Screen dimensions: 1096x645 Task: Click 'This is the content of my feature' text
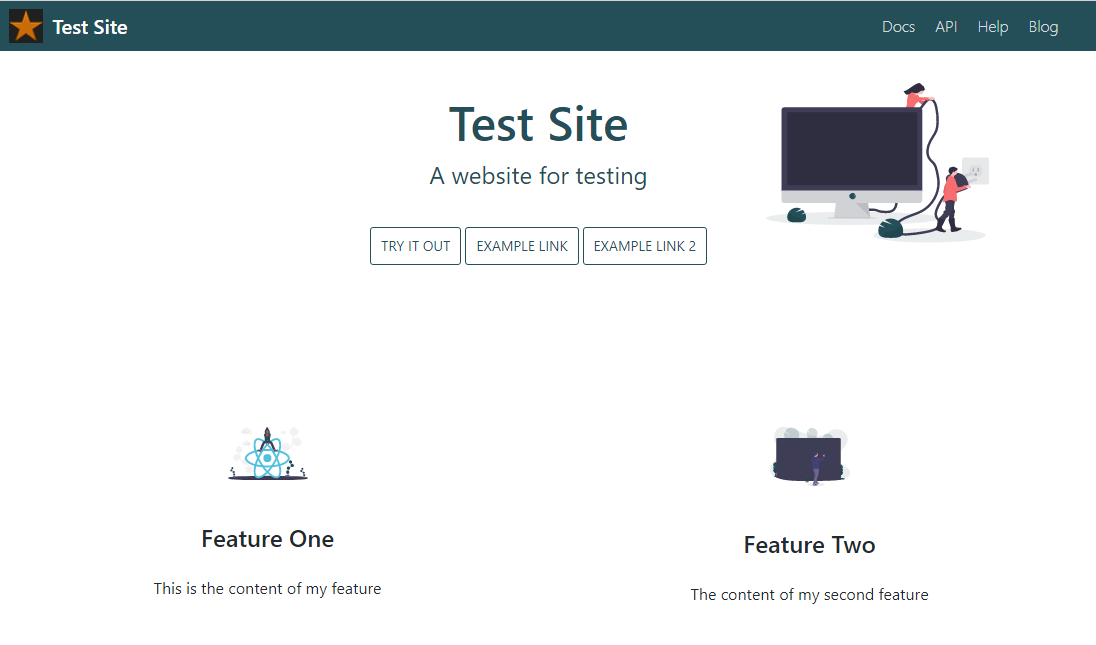tap(268, 588)
